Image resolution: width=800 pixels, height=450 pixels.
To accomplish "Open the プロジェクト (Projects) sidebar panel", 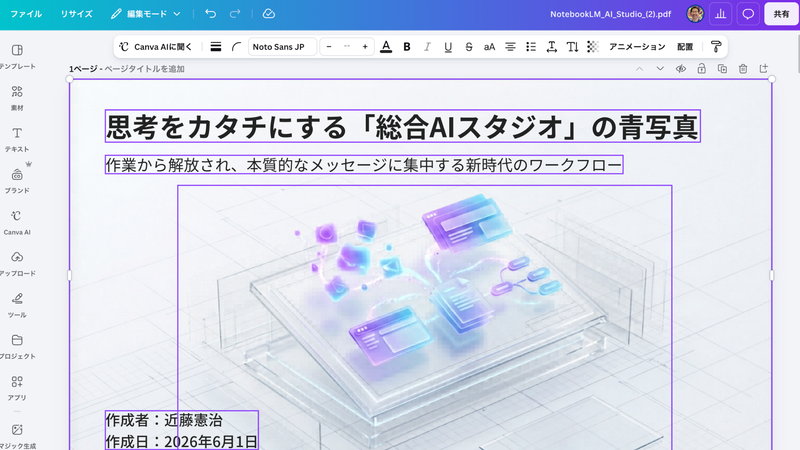I will 17,346.
